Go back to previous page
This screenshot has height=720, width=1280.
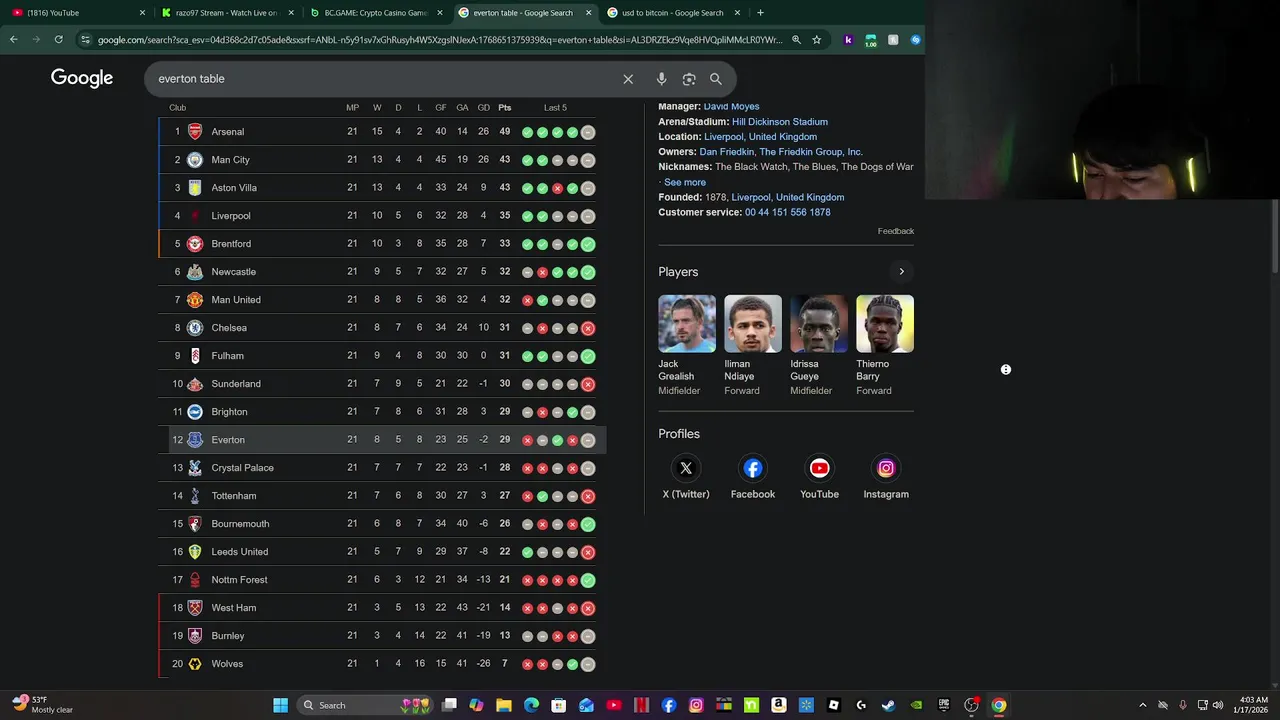13,39
